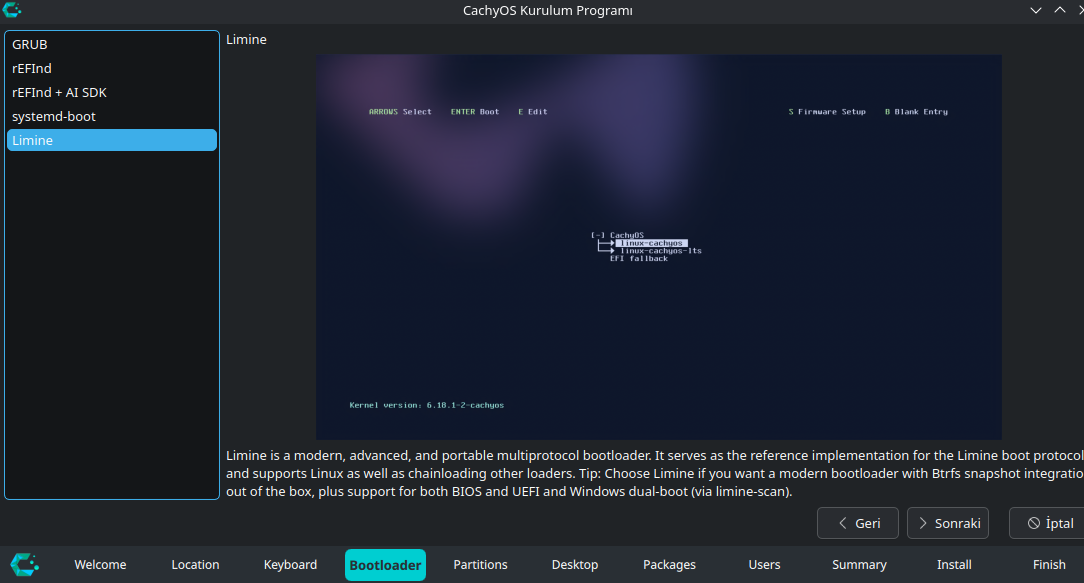Open the Summary step
Viewport: 1084px width, 583px height.
[859, 564]
